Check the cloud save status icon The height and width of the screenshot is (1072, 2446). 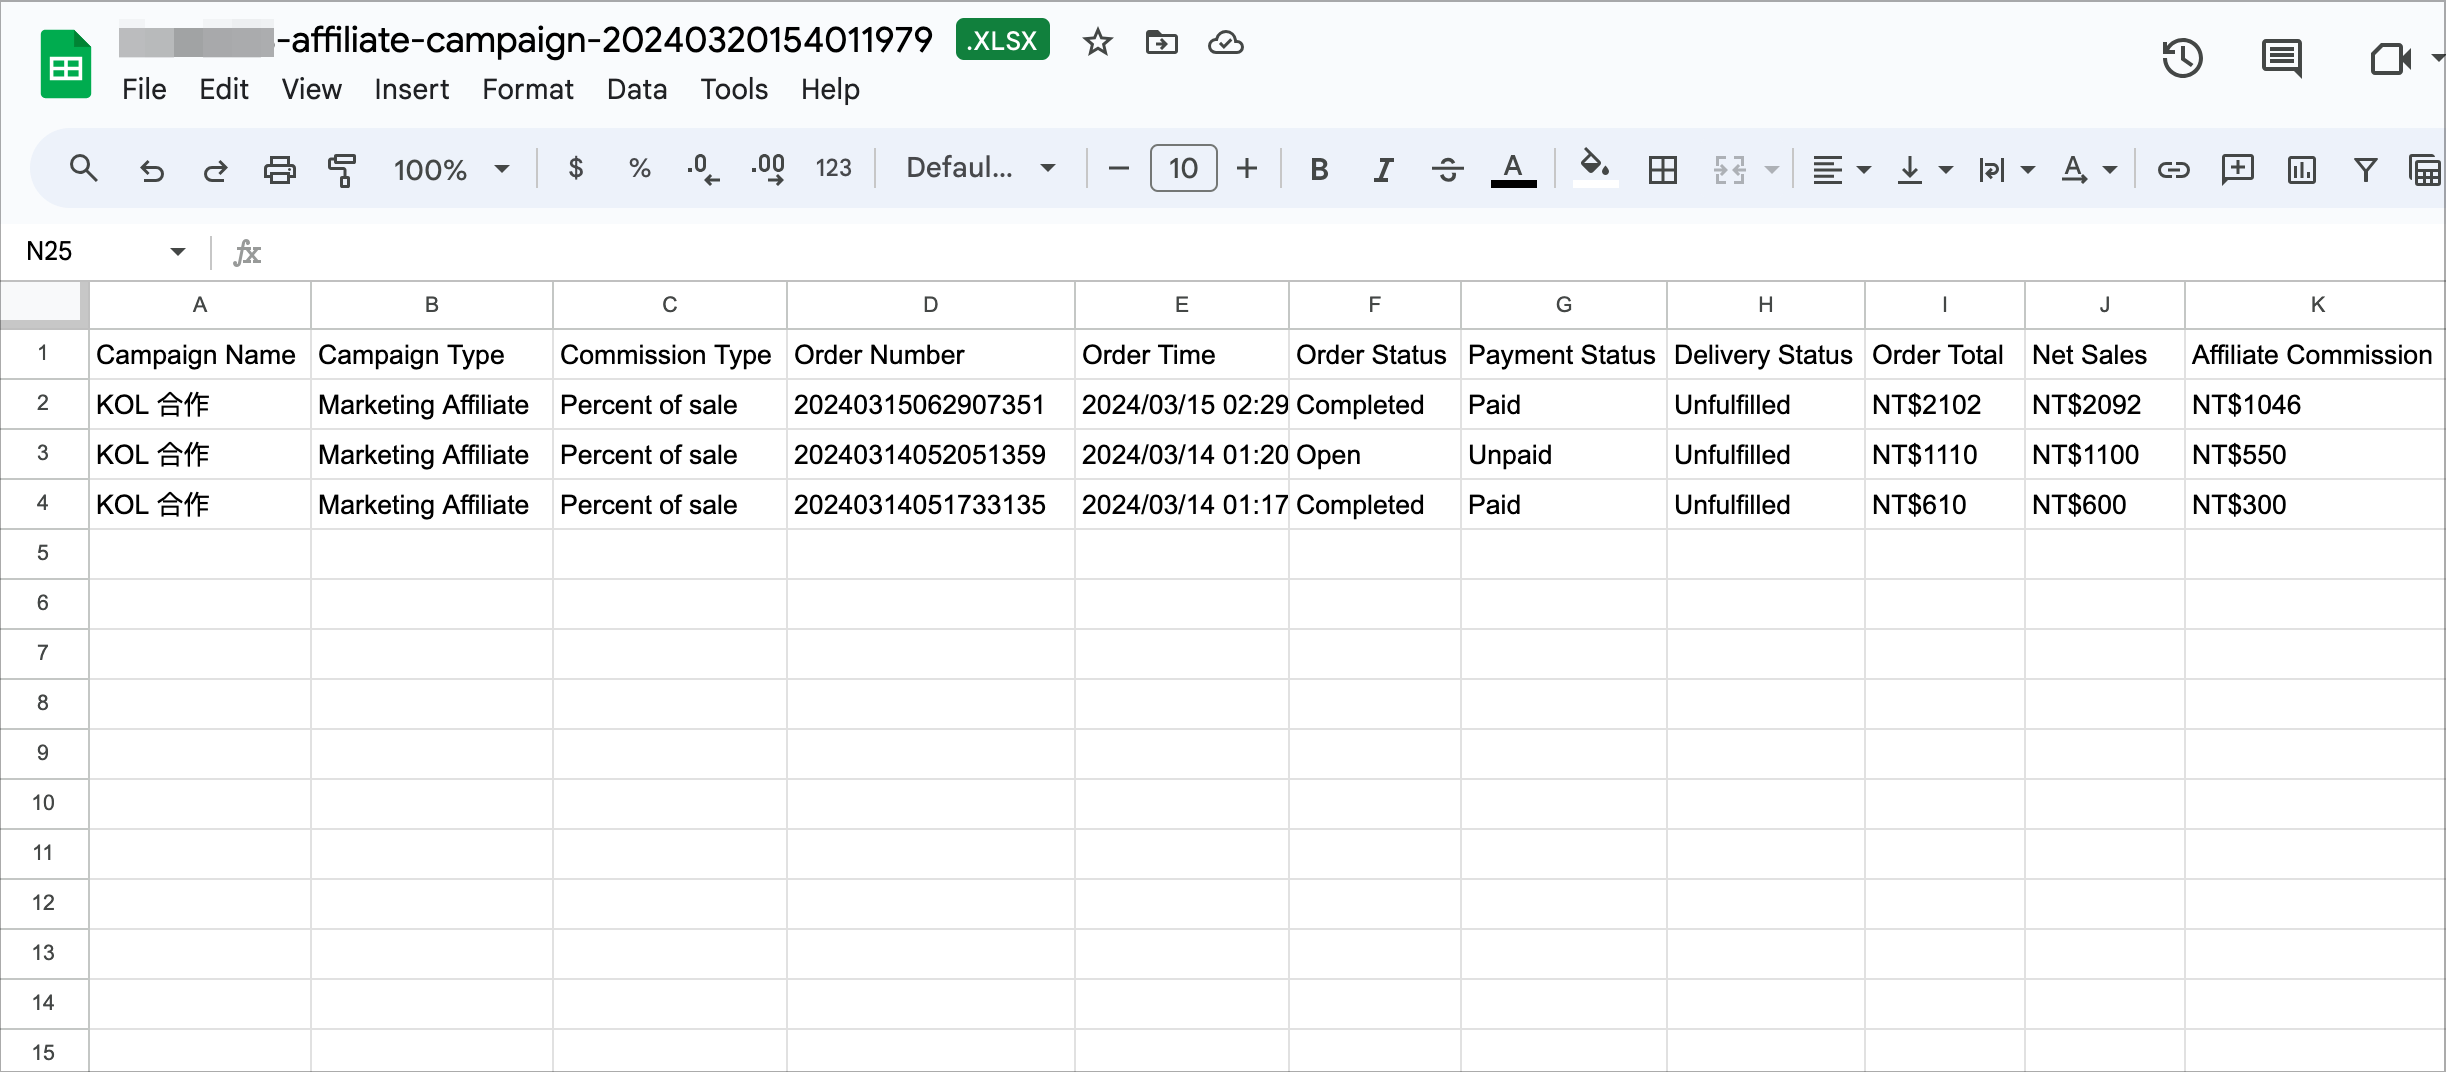[x=1225, y=42]
